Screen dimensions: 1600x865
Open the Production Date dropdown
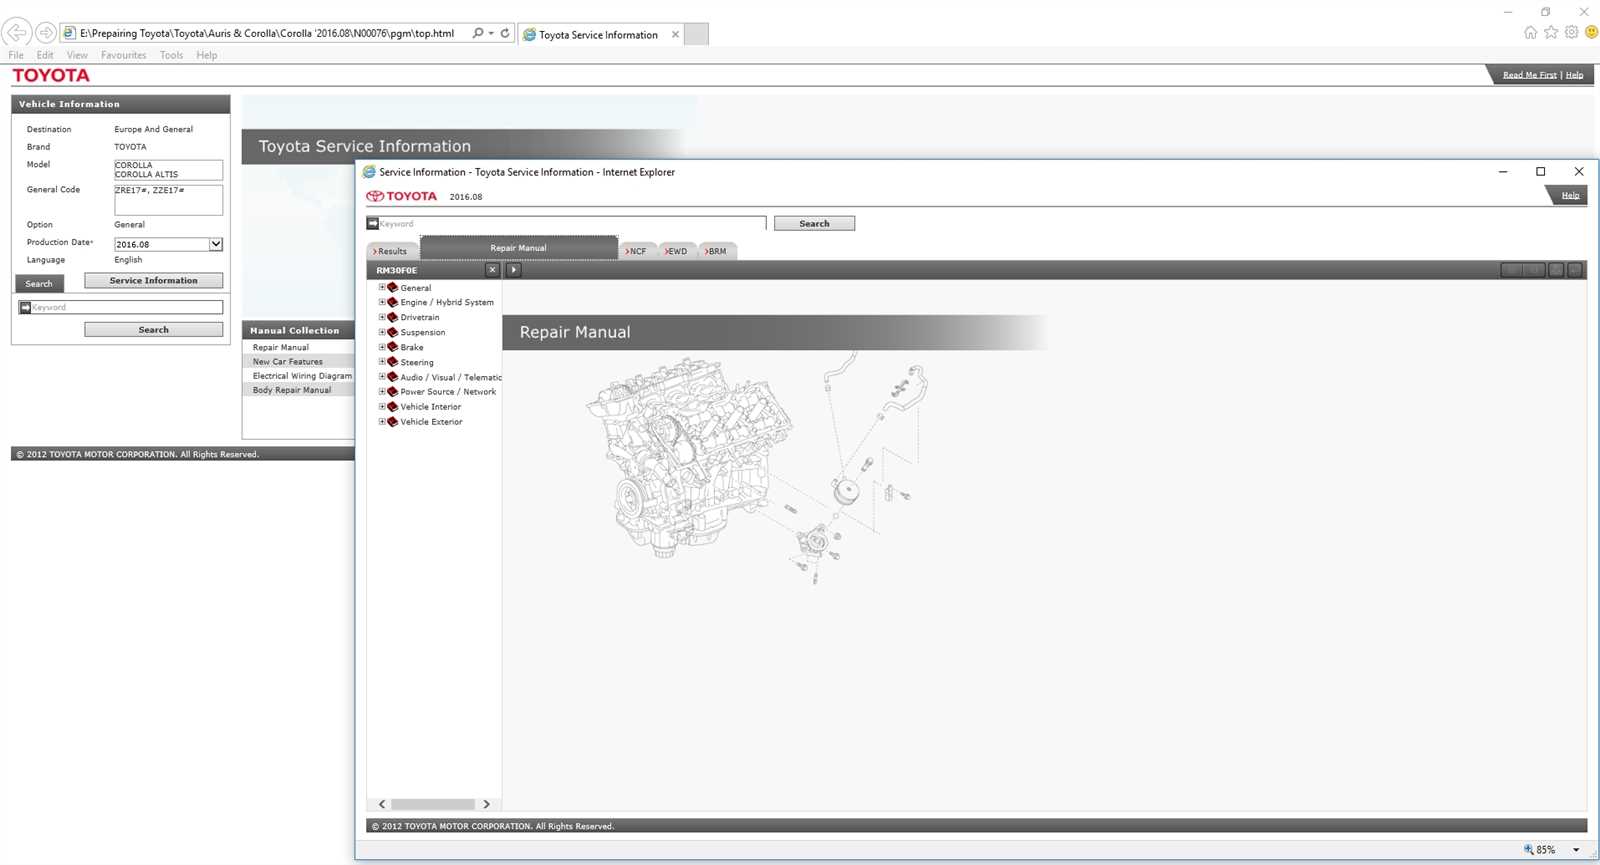(215, 244)
